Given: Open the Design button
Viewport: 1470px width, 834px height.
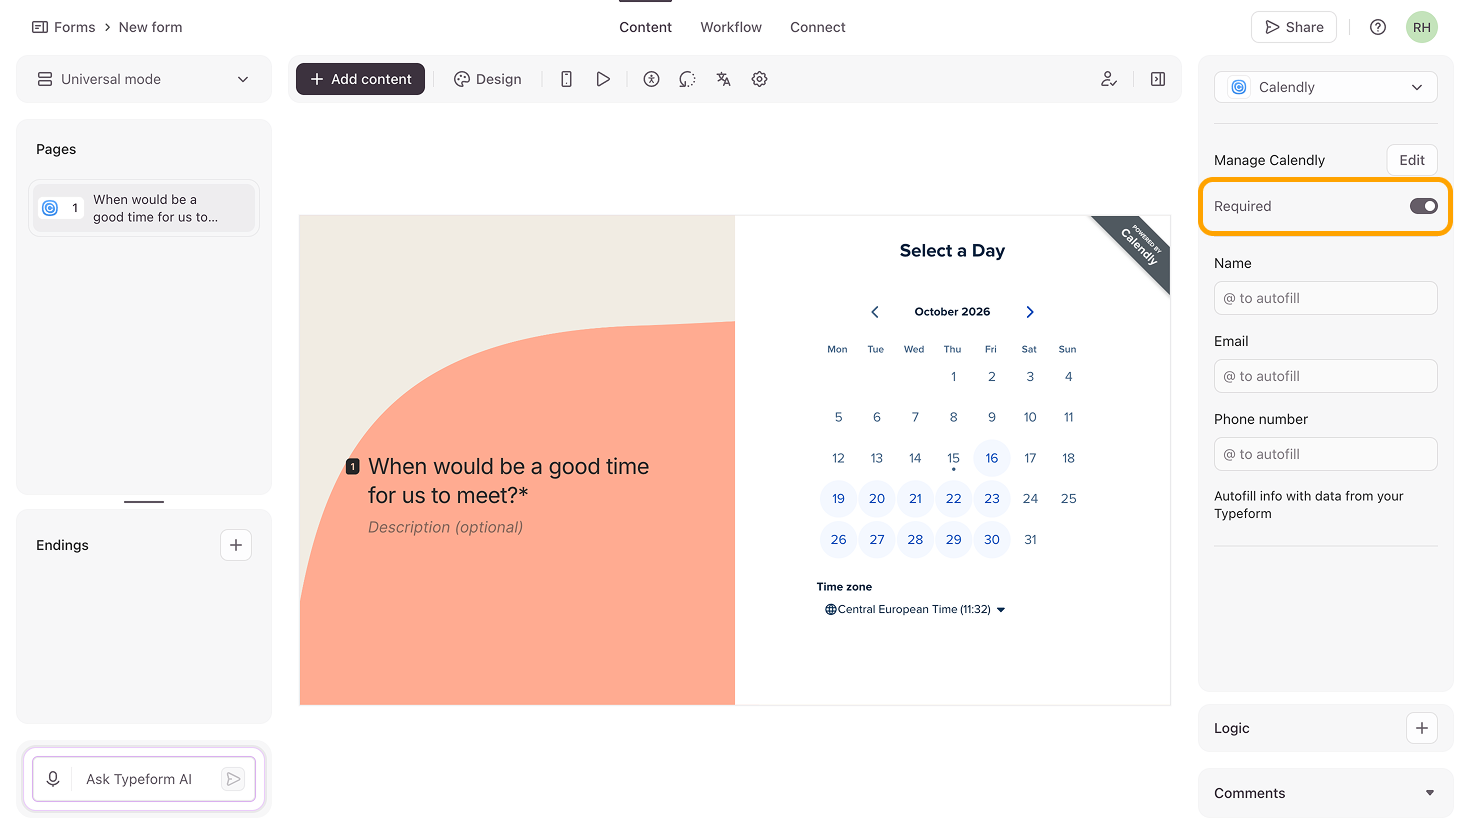Looking at the screenshot, I should click(x=488, y=79).
